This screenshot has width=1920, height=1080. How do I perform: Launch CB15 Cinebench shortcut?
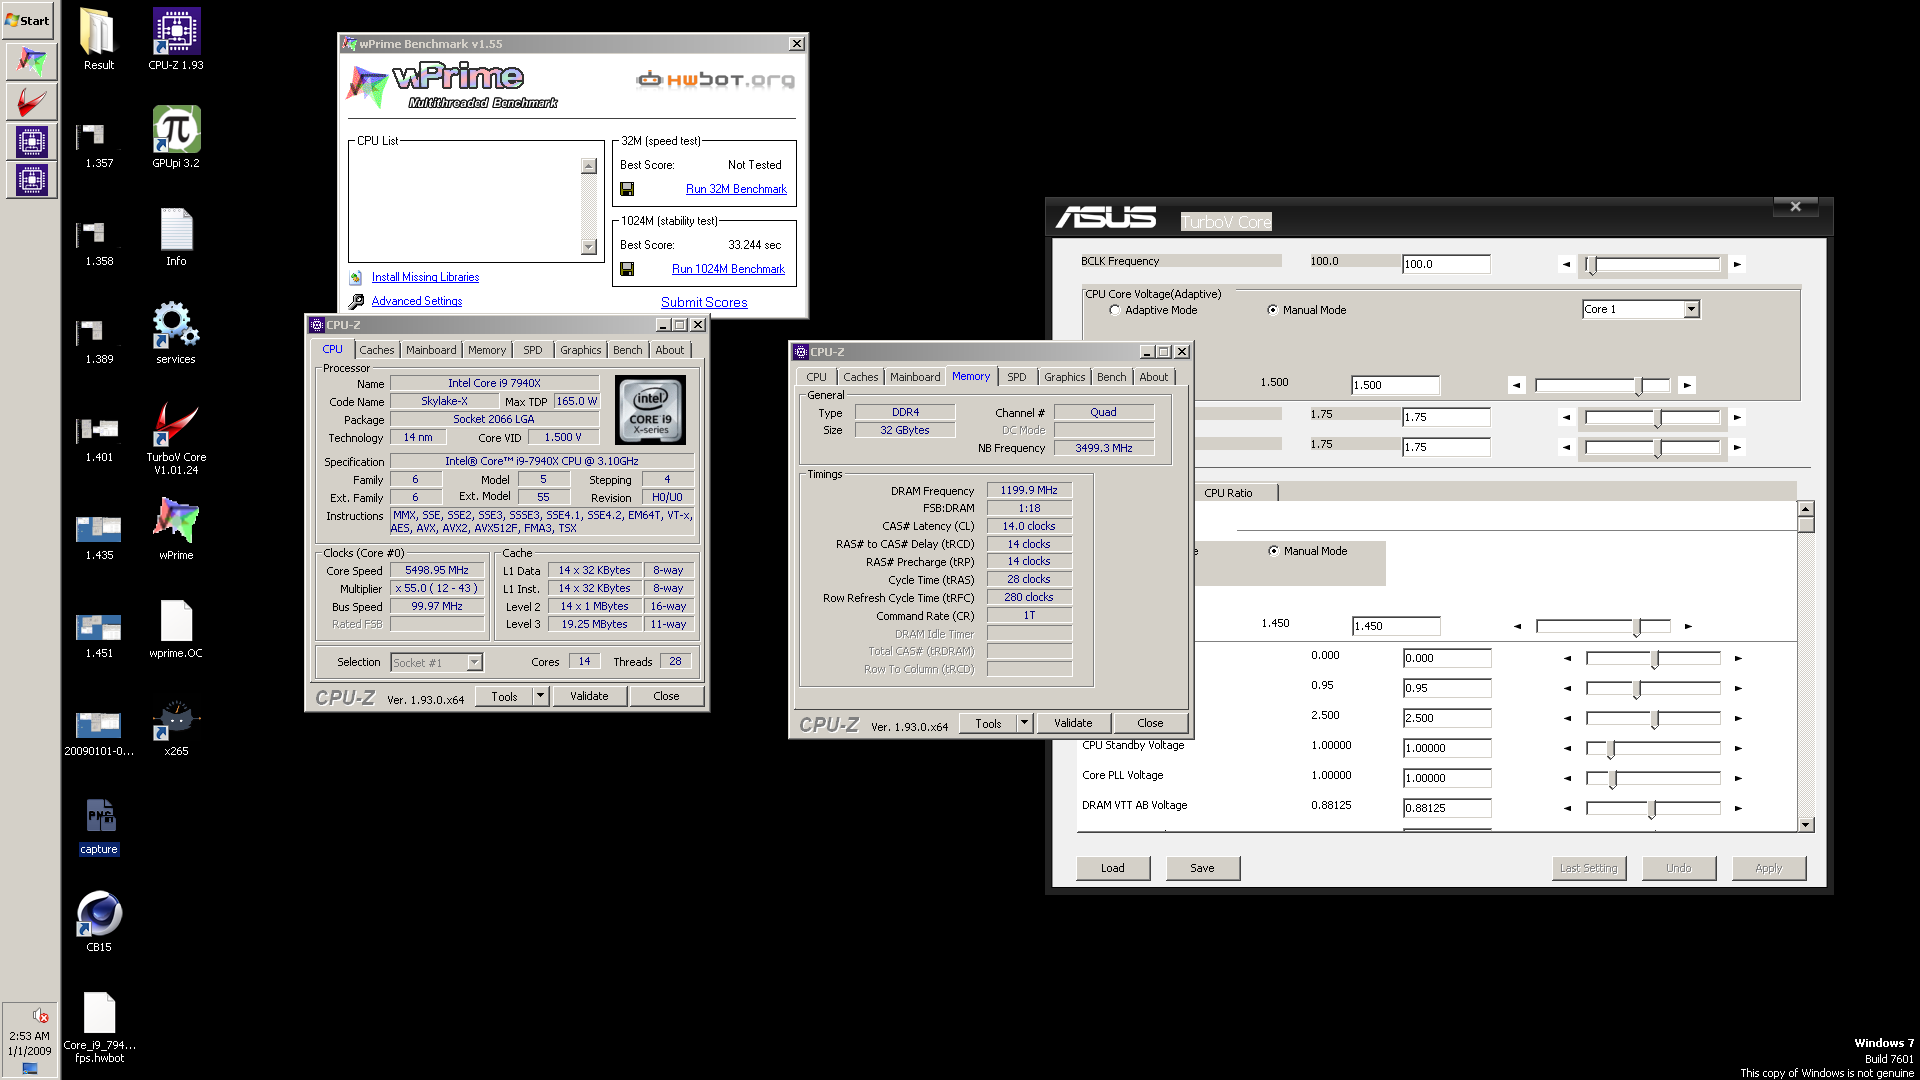pos(99,920)
